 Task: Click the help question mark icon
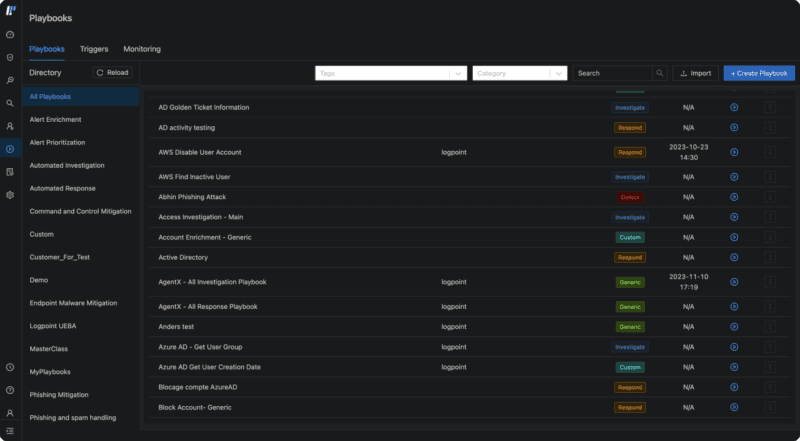tap(10, 390)
